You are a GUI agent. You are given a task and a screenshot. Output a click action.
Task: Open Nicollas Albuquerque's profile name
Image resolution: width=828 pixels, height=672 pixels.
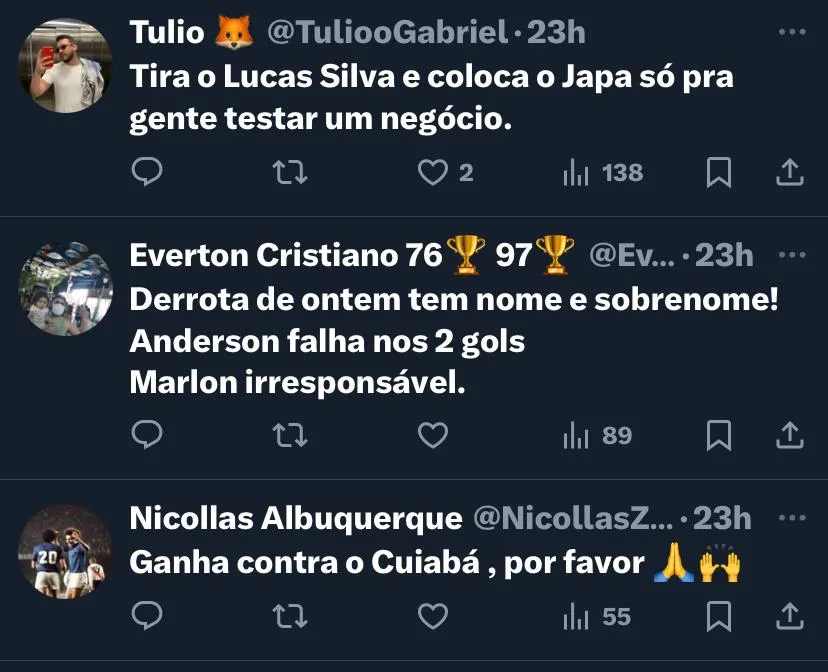pos(296,518)
